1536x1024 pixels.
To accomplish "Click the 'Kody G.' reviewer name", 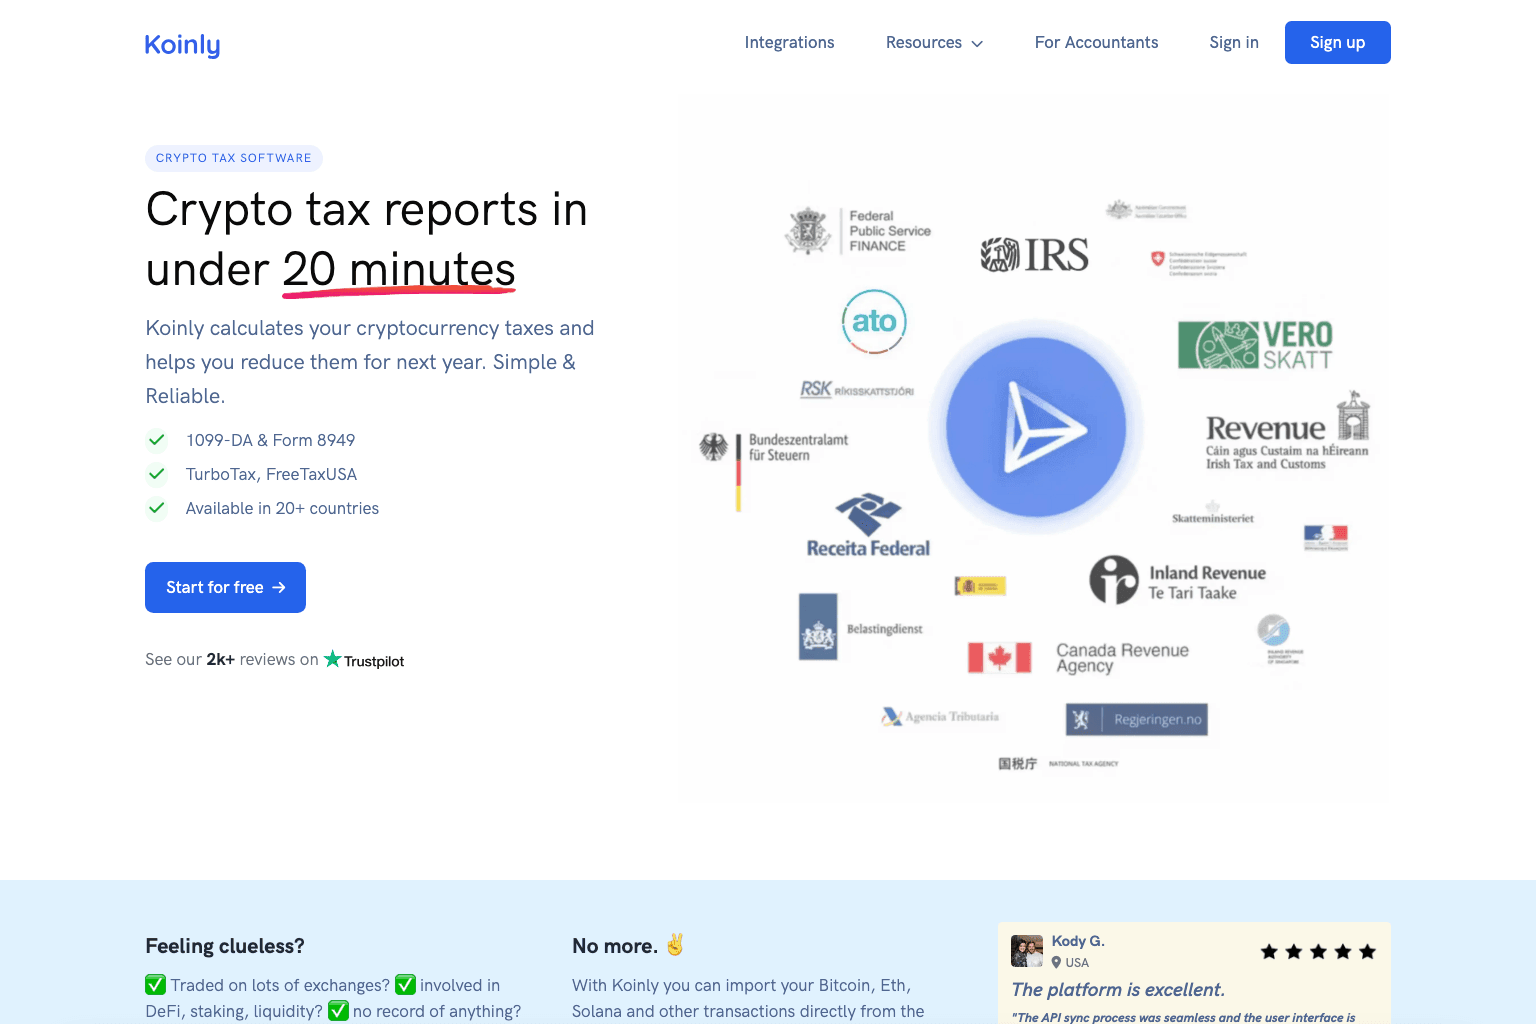I will 1078,941.
